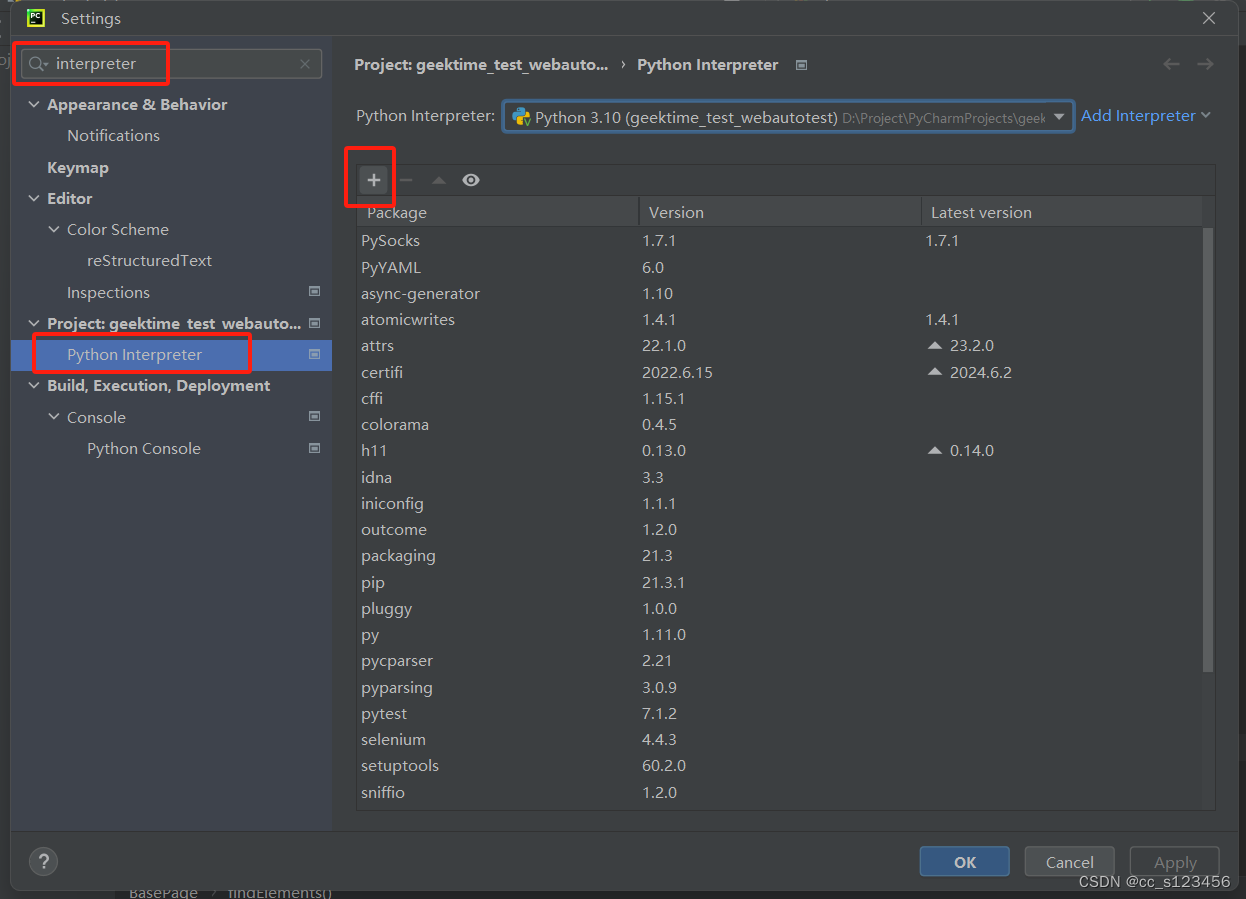Select reStructuredText under Color Scheme
The image size is (1246, 899).
(x=149, y=260)
